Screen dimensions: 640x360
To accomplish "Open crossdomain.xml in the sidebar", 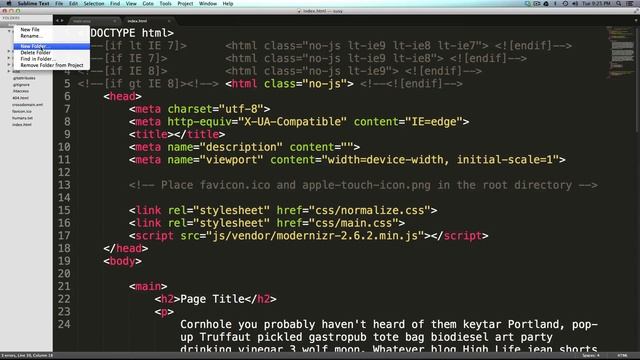I will tap(27, 105).
